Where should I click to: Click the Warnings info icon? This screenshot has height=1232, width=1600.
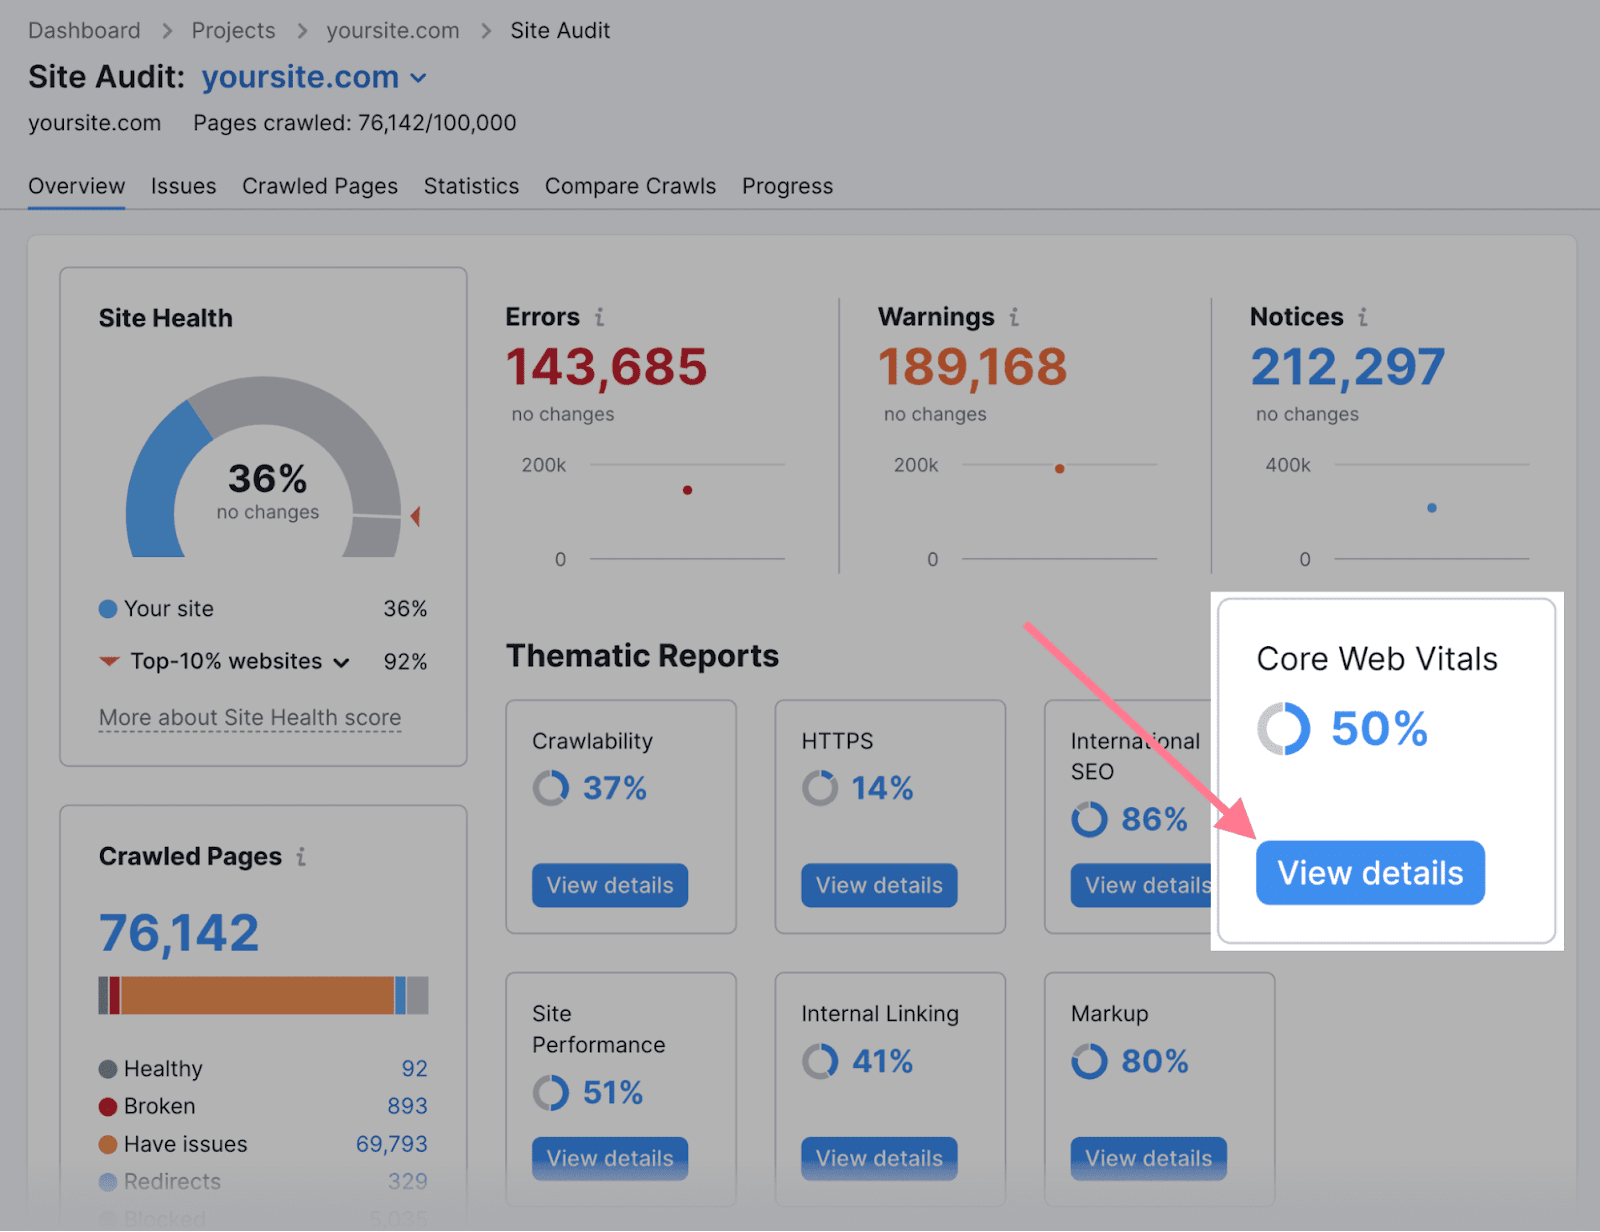coord(1015,317)
